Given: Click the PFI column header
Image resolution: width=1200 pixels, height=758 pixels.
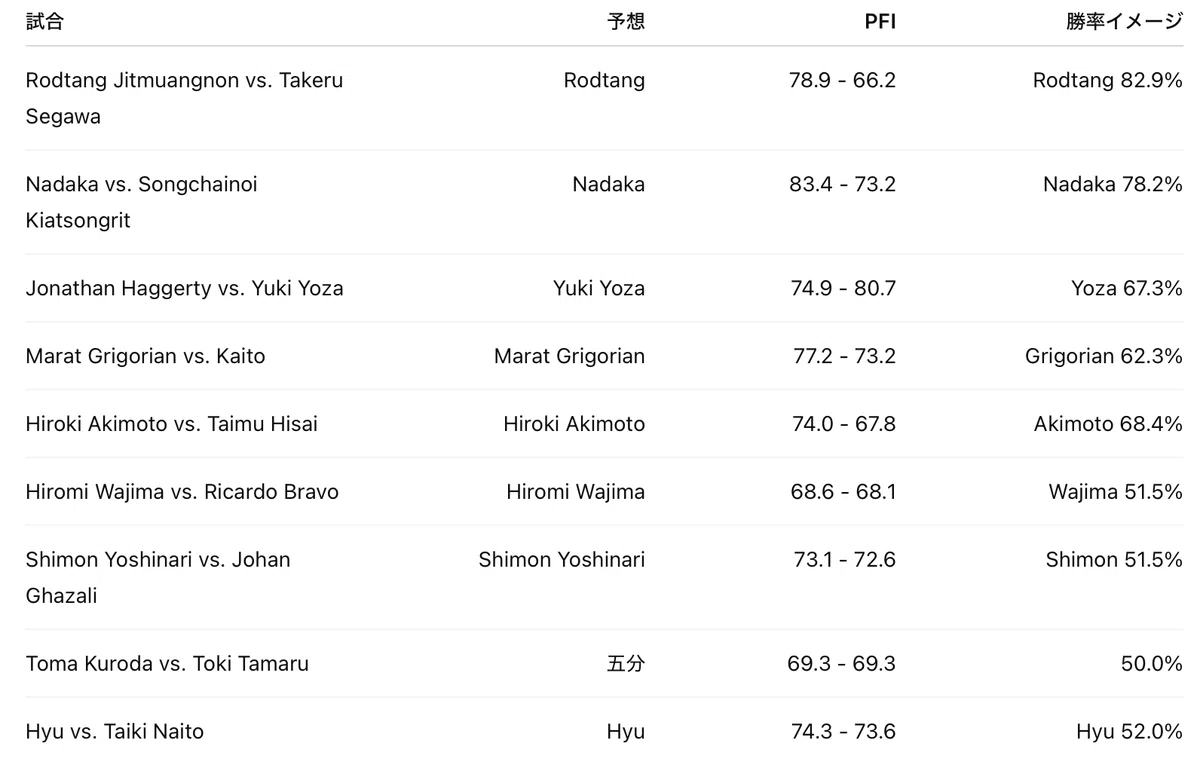Looking at the screenshot, I should 880,22.
